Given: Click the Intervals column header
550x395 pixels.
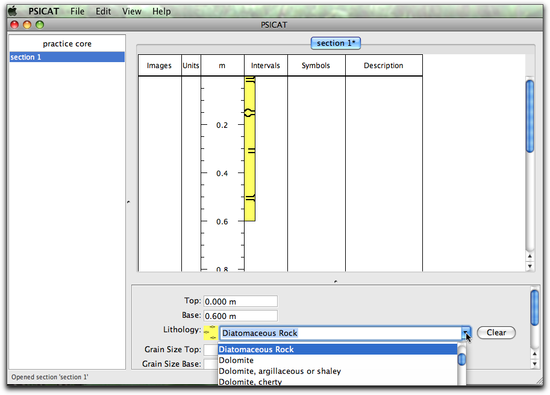Looking at the screenshot, I should point(266,65).
